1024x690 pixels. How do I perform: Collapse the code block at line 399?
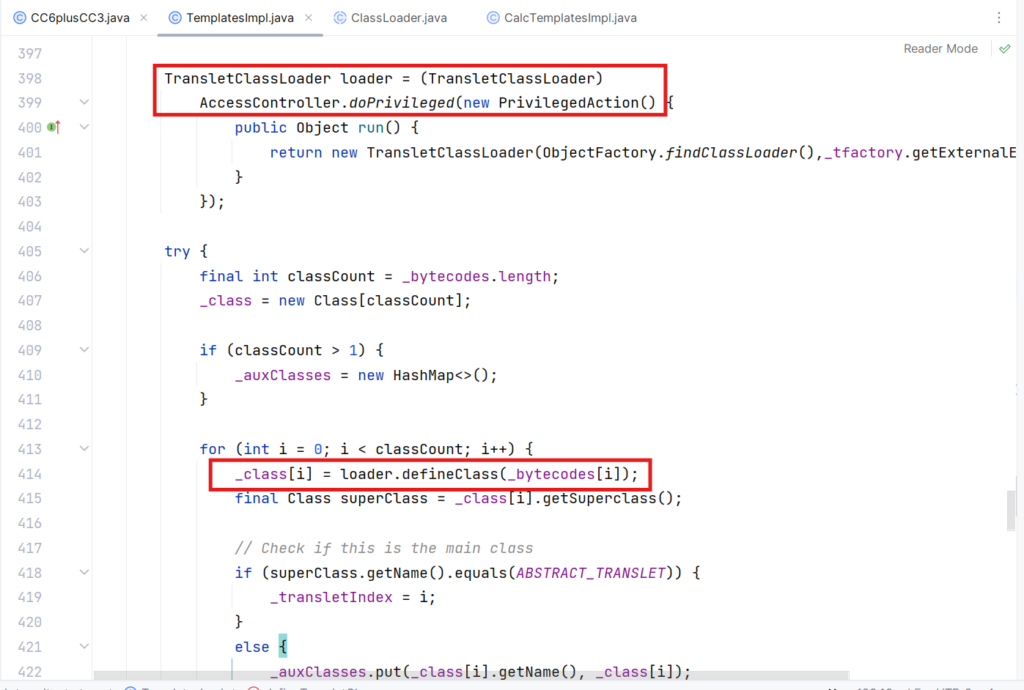84,103
